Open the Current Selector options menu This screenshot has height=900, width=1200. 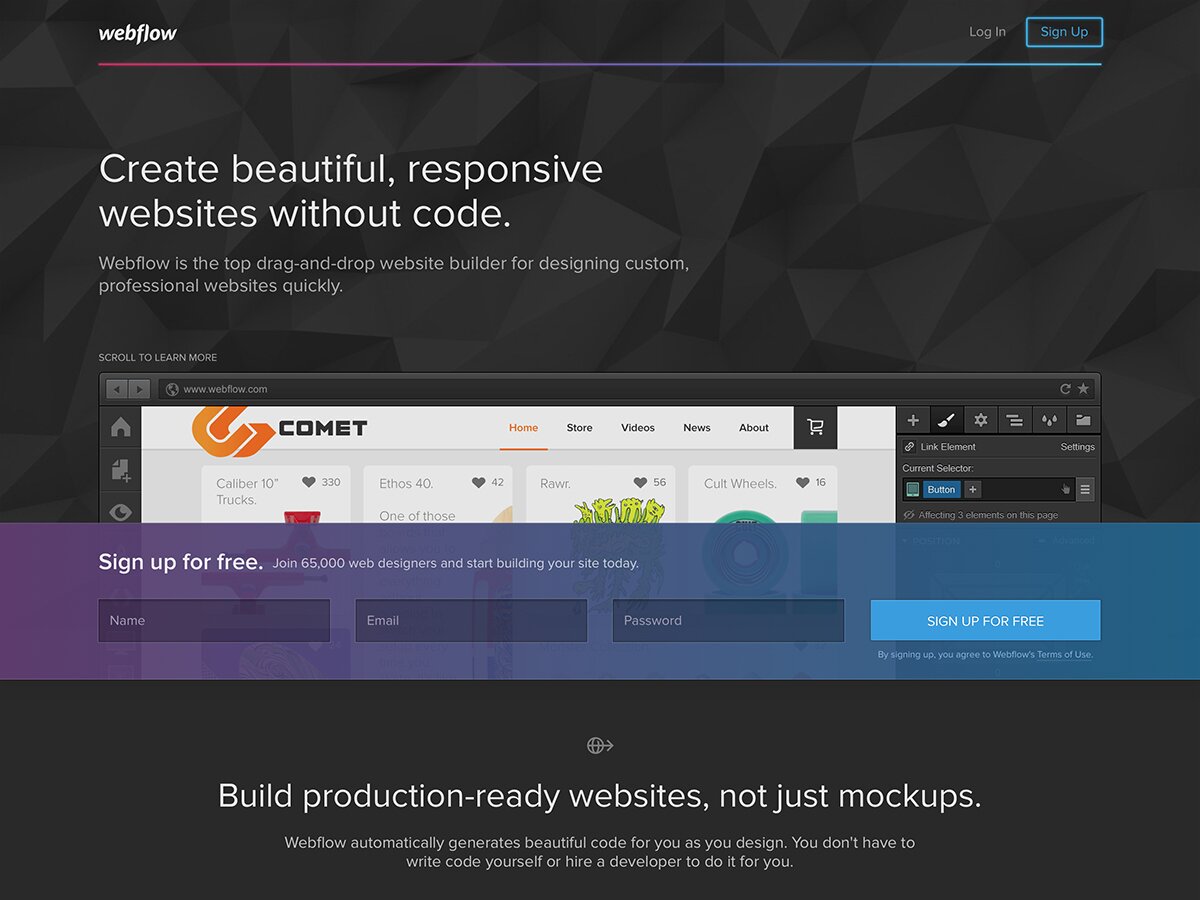click(x=1086, y=489)
